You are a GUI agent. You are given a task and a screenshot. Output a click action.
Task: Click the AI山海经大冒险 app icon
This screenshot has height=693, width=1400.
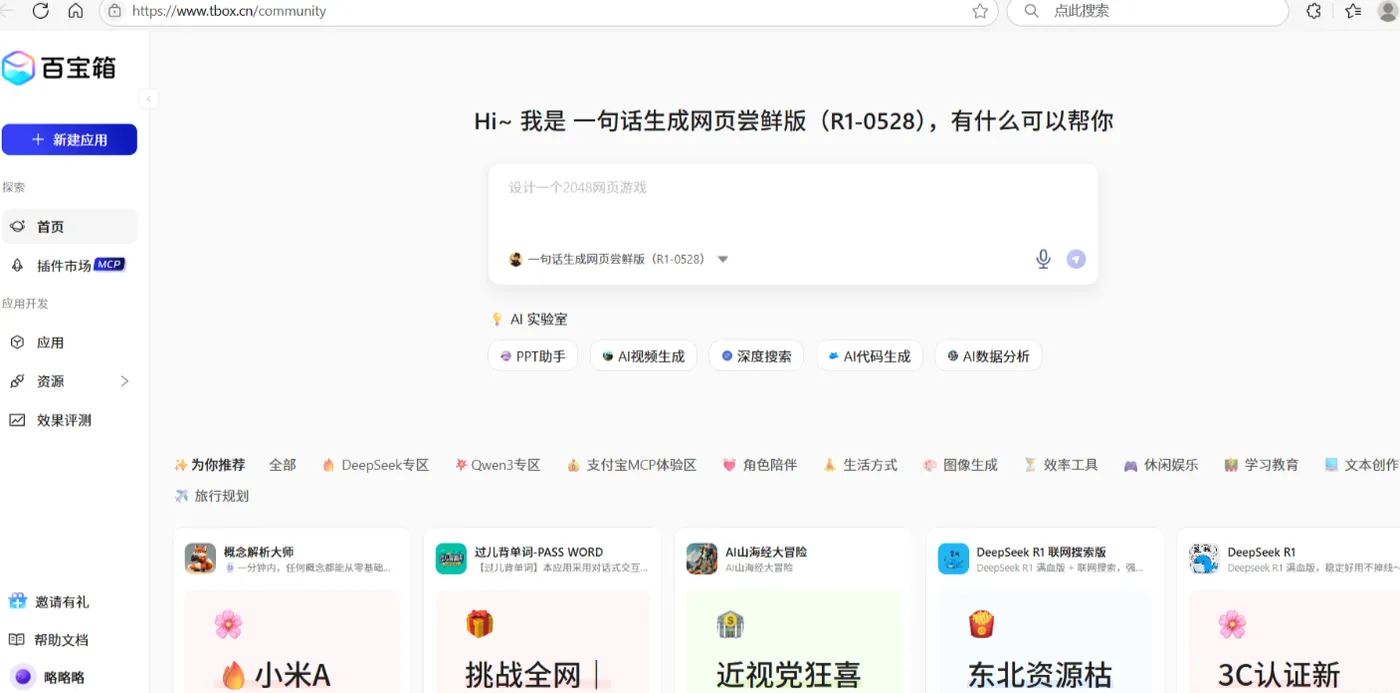point(702,559)
